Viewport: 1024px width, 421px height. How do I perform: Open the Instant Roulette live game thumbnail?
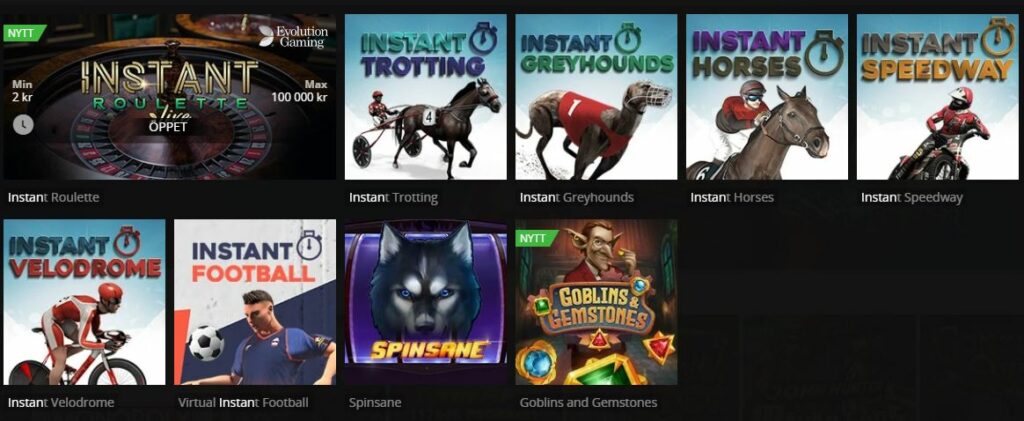coord(170,97)
